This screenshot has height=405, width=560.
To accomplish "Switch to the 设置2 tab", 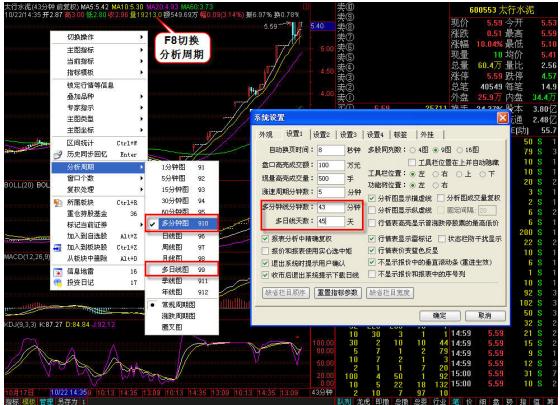I will point(321,135).
